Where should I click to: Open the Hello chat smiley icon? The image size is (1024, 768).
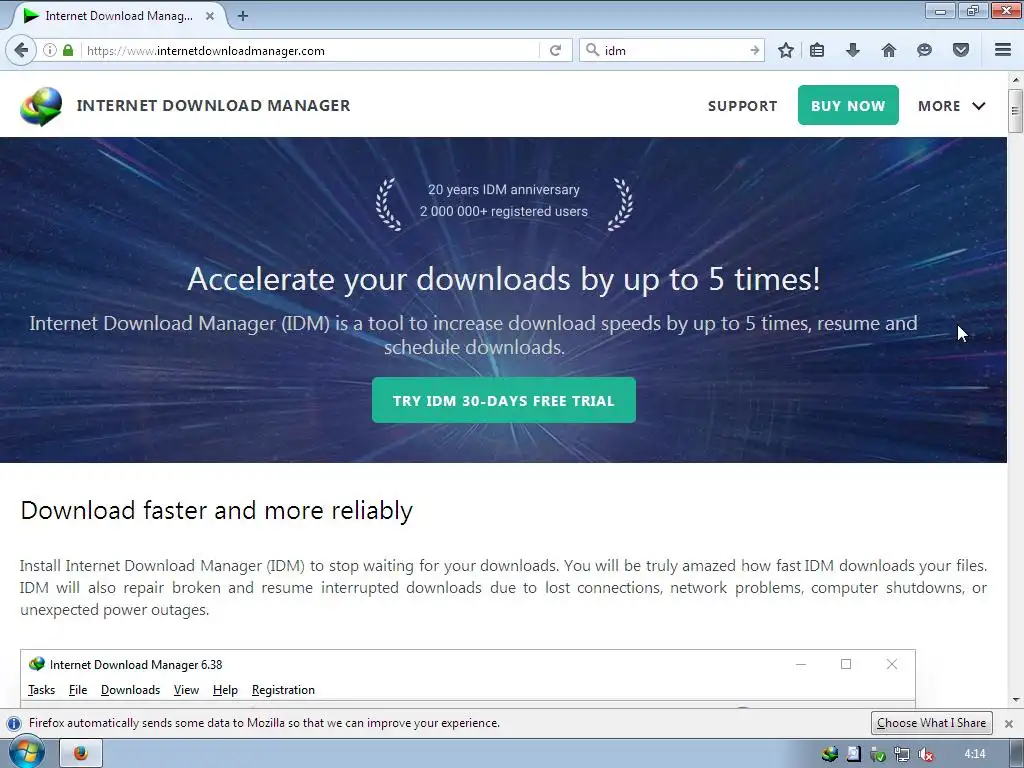click(x=924, y=50)
